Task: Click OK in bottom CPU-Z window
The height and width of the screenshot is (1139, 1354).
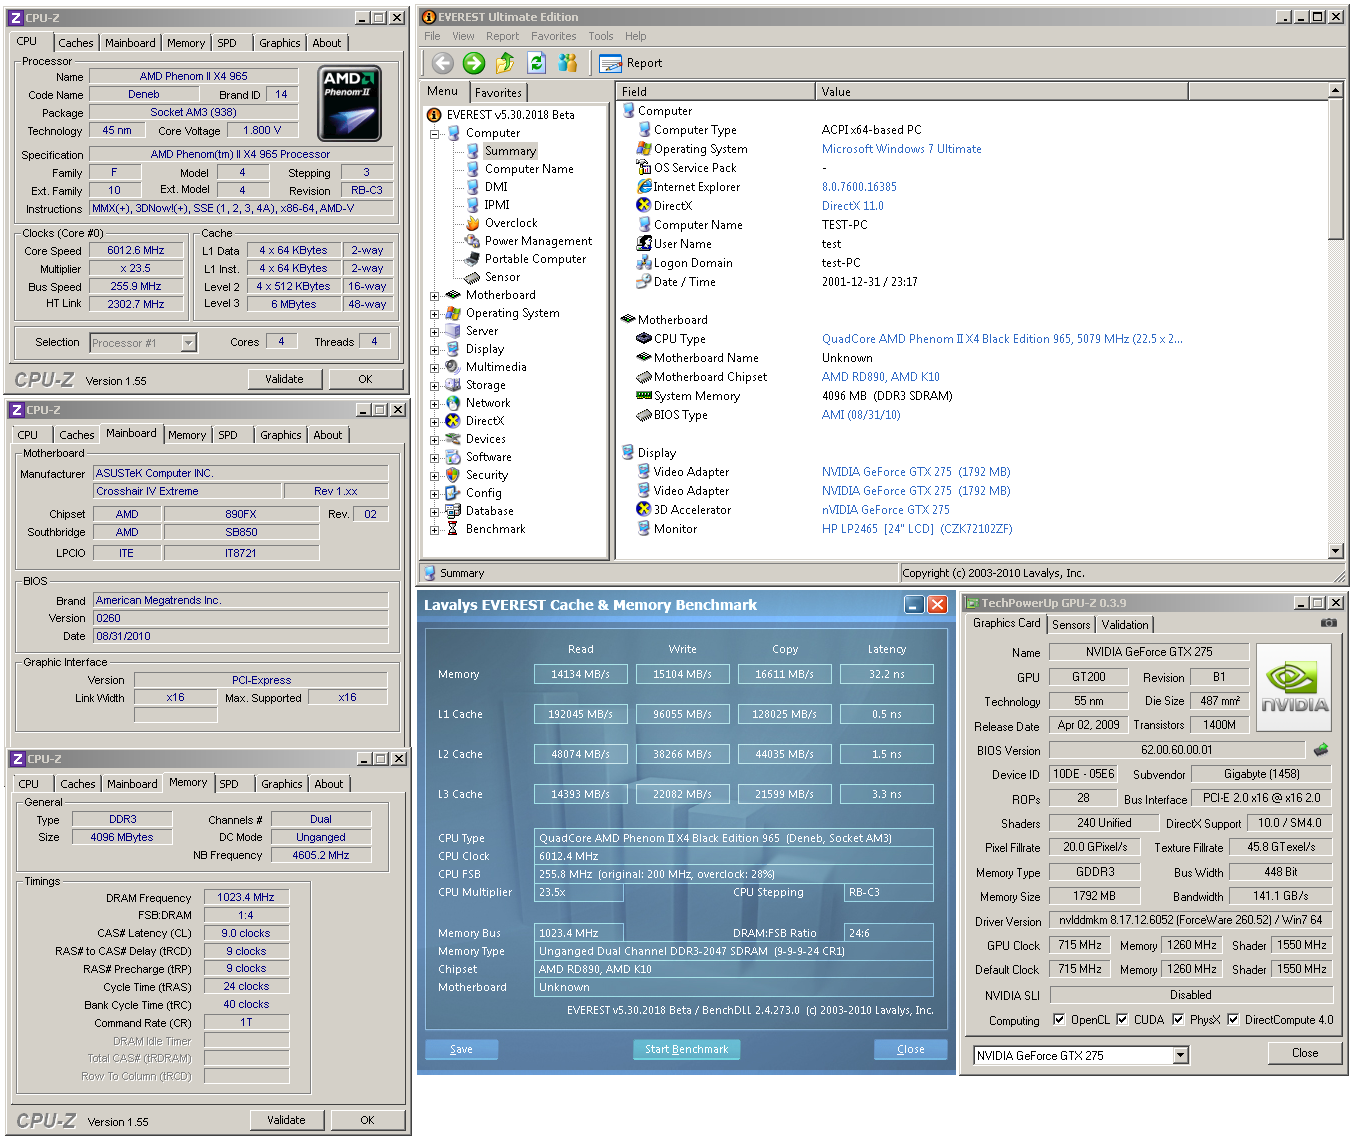Action: (367, 1120)
